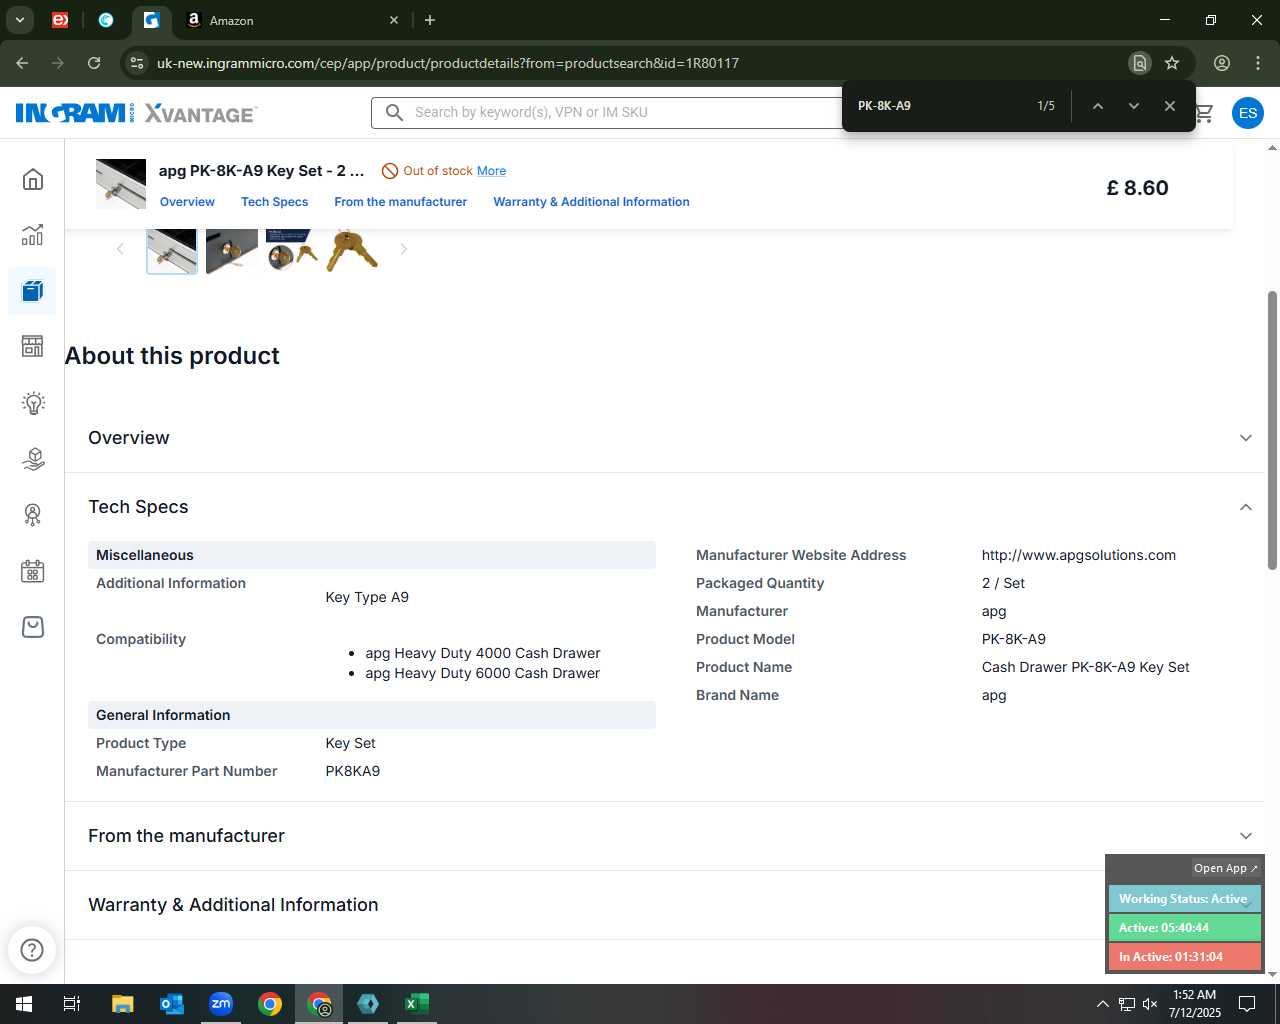Viewport: 1280px width, 1024px height.
Task: Open Chrome profile icon
Action: pos(1221,63)
